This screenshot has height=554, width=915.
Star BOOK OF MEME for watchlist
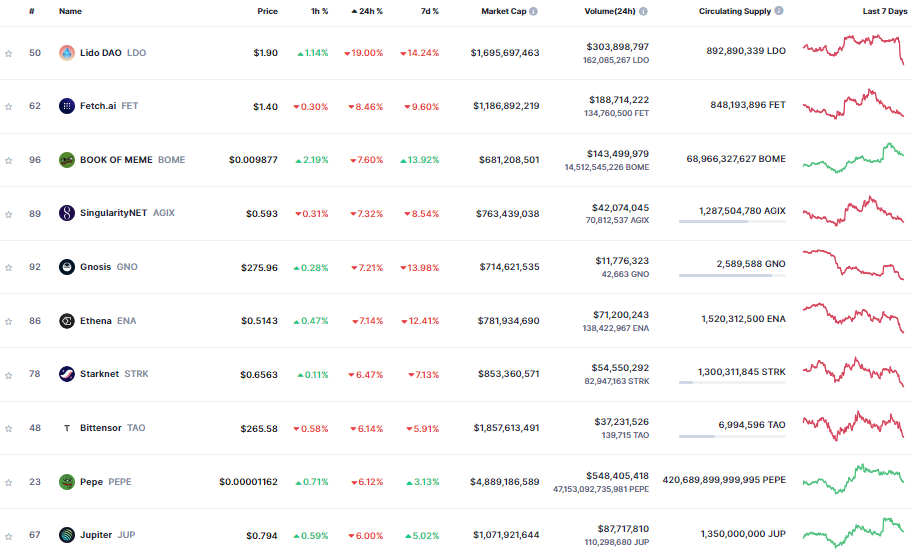point(9,161)
